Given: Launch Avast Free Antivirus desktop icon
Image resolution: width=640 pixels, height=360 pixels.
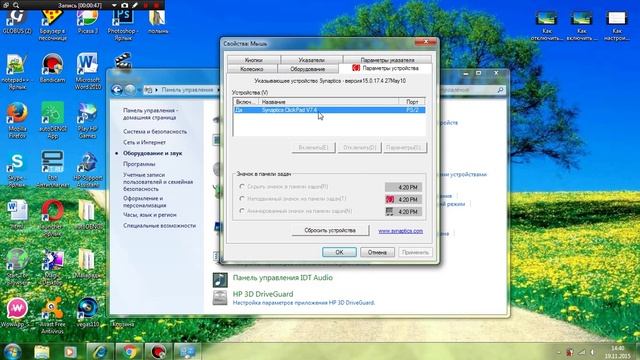Looking at the screenshot, I should 52,315.
